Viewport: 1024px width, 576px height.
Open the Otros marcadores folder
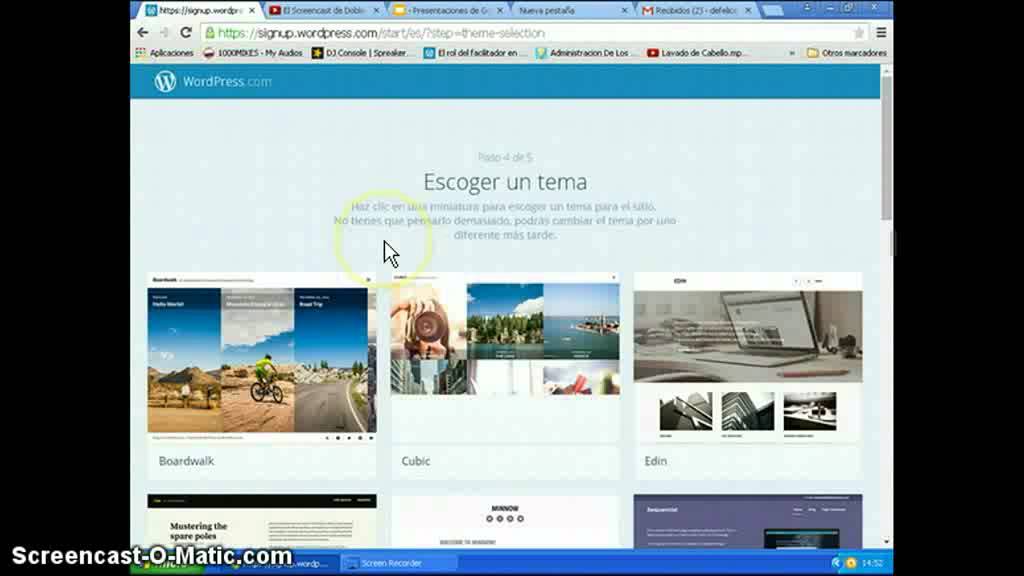tap(847, 53)
